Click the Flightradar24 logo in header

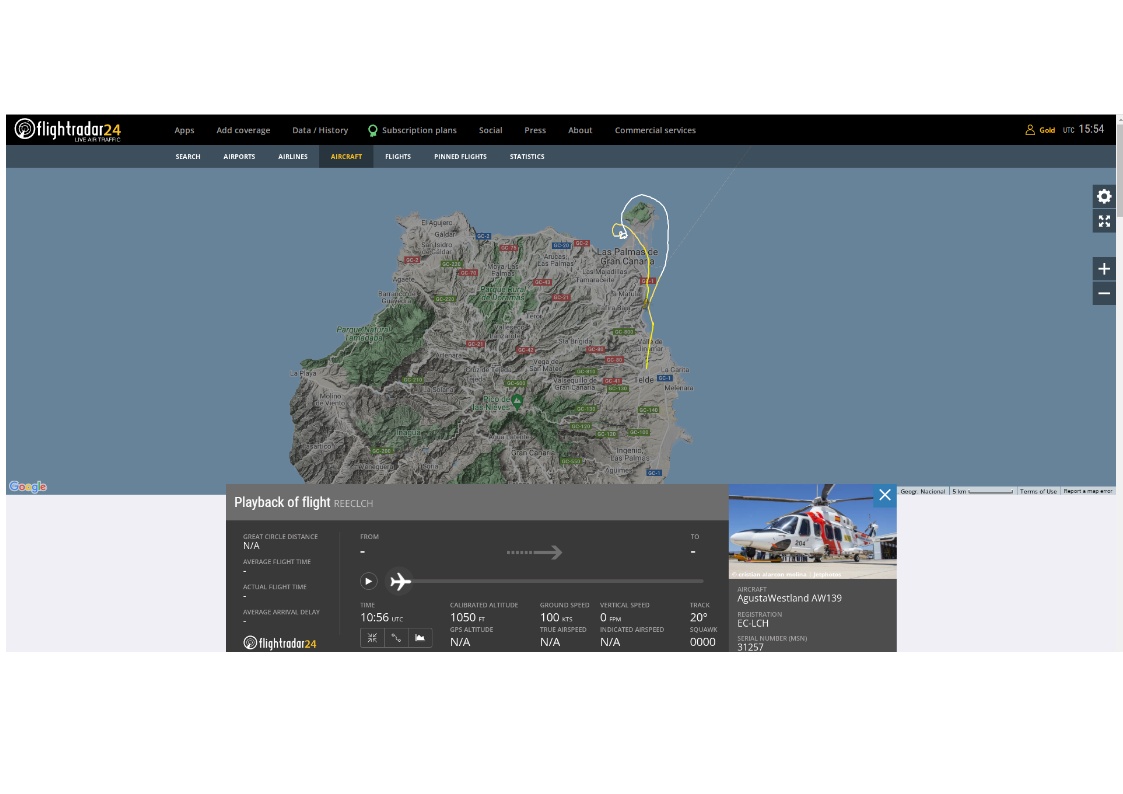[x=68, y=130]
